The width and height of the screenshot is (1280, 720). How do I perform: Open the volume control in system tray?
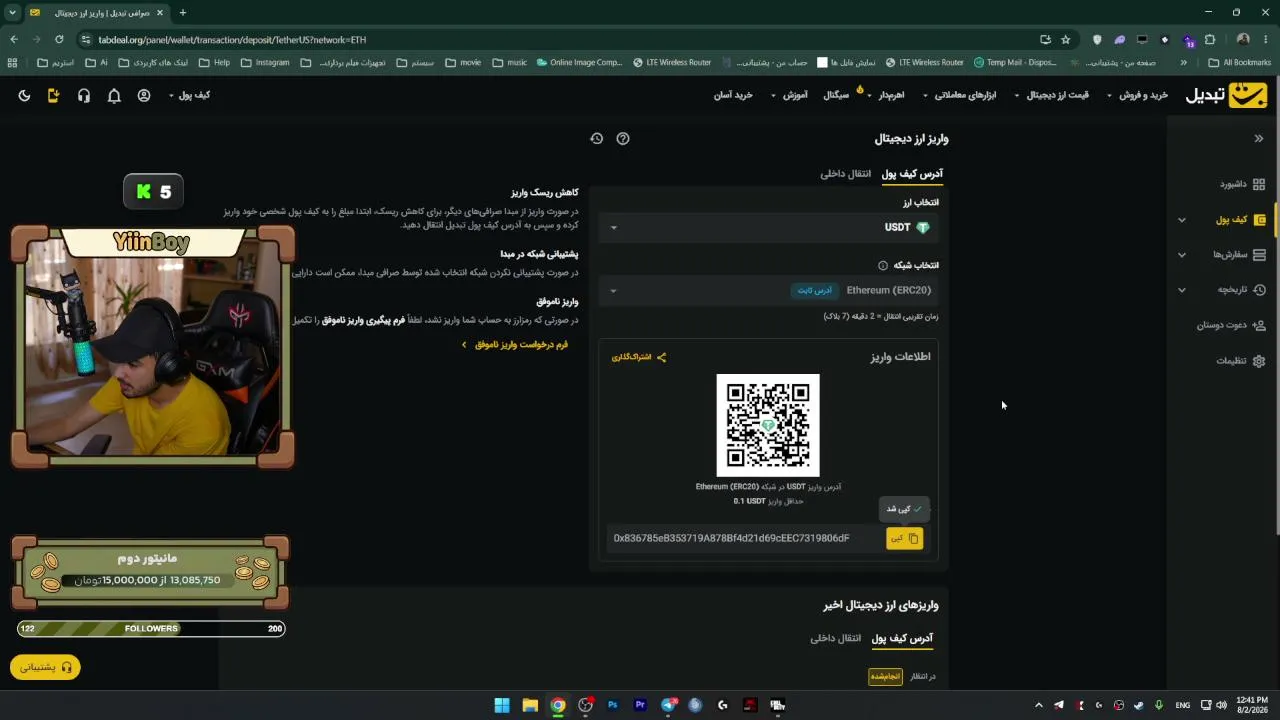pyautogui.click(x=1224, y=705)
